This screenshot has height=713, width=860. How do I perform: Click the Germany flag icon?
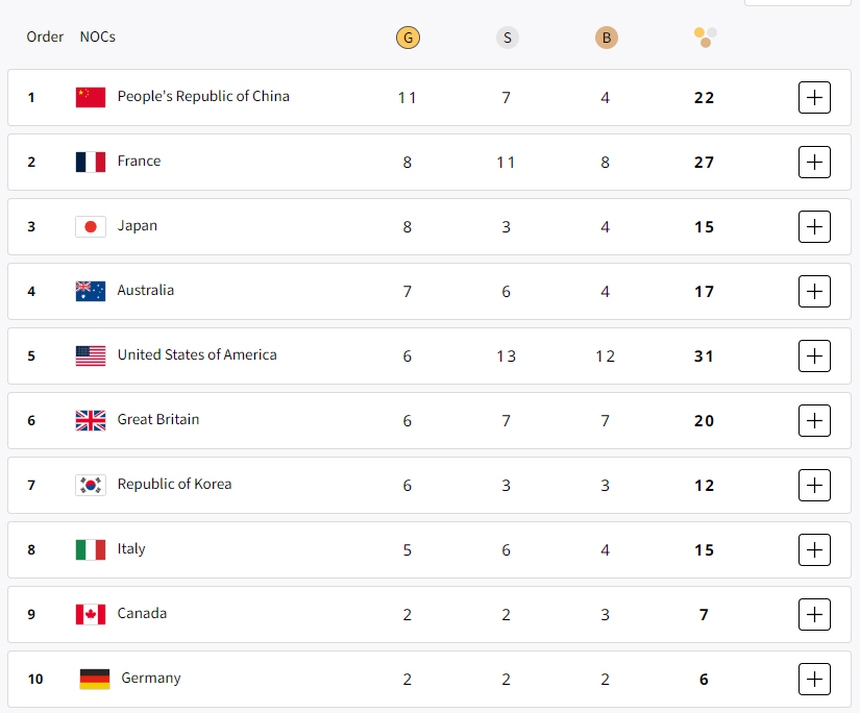point(94,679)
